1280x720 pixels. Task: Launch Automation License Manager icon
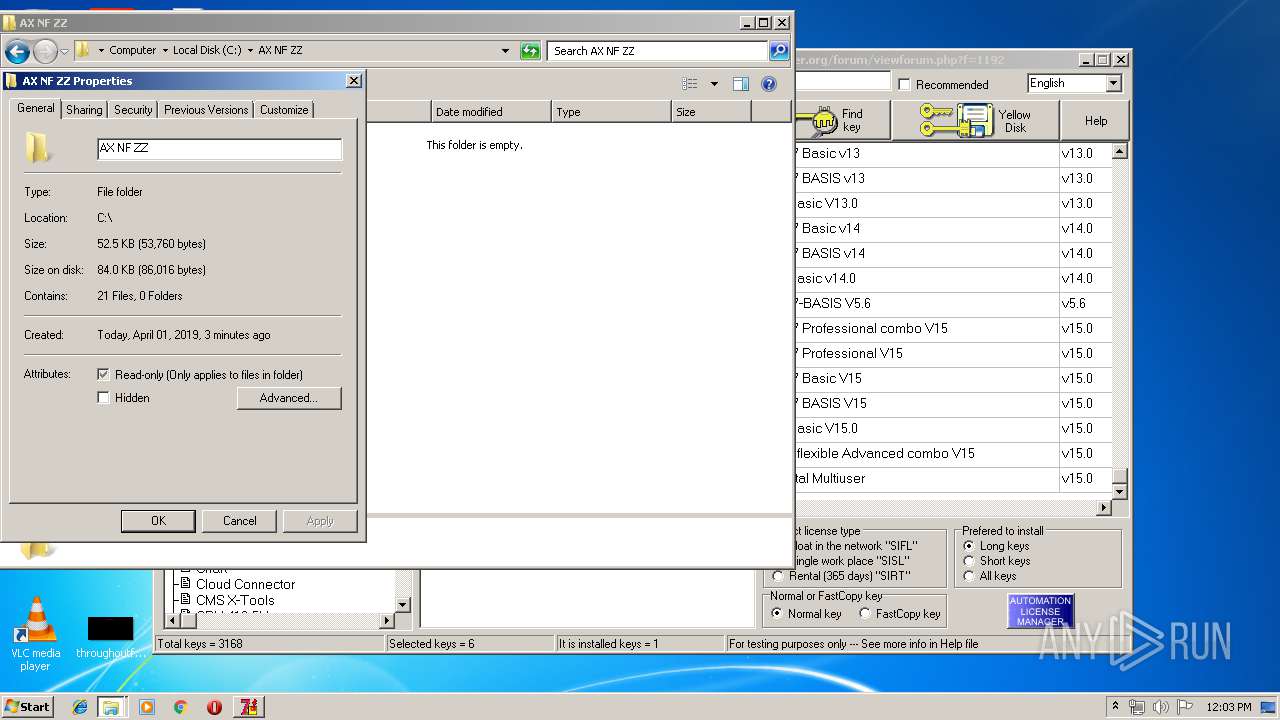click(1040, 611)
